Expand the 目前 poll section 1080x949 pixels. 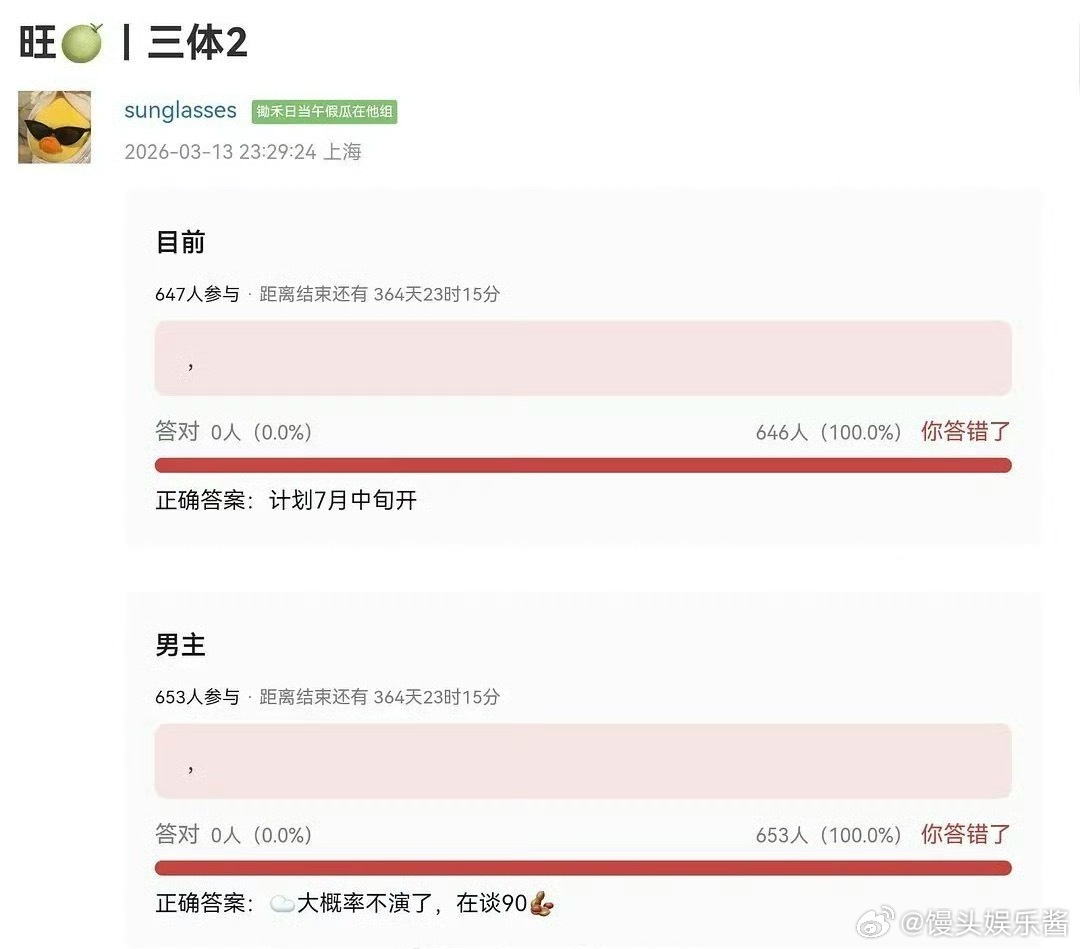tap(180, 242)
